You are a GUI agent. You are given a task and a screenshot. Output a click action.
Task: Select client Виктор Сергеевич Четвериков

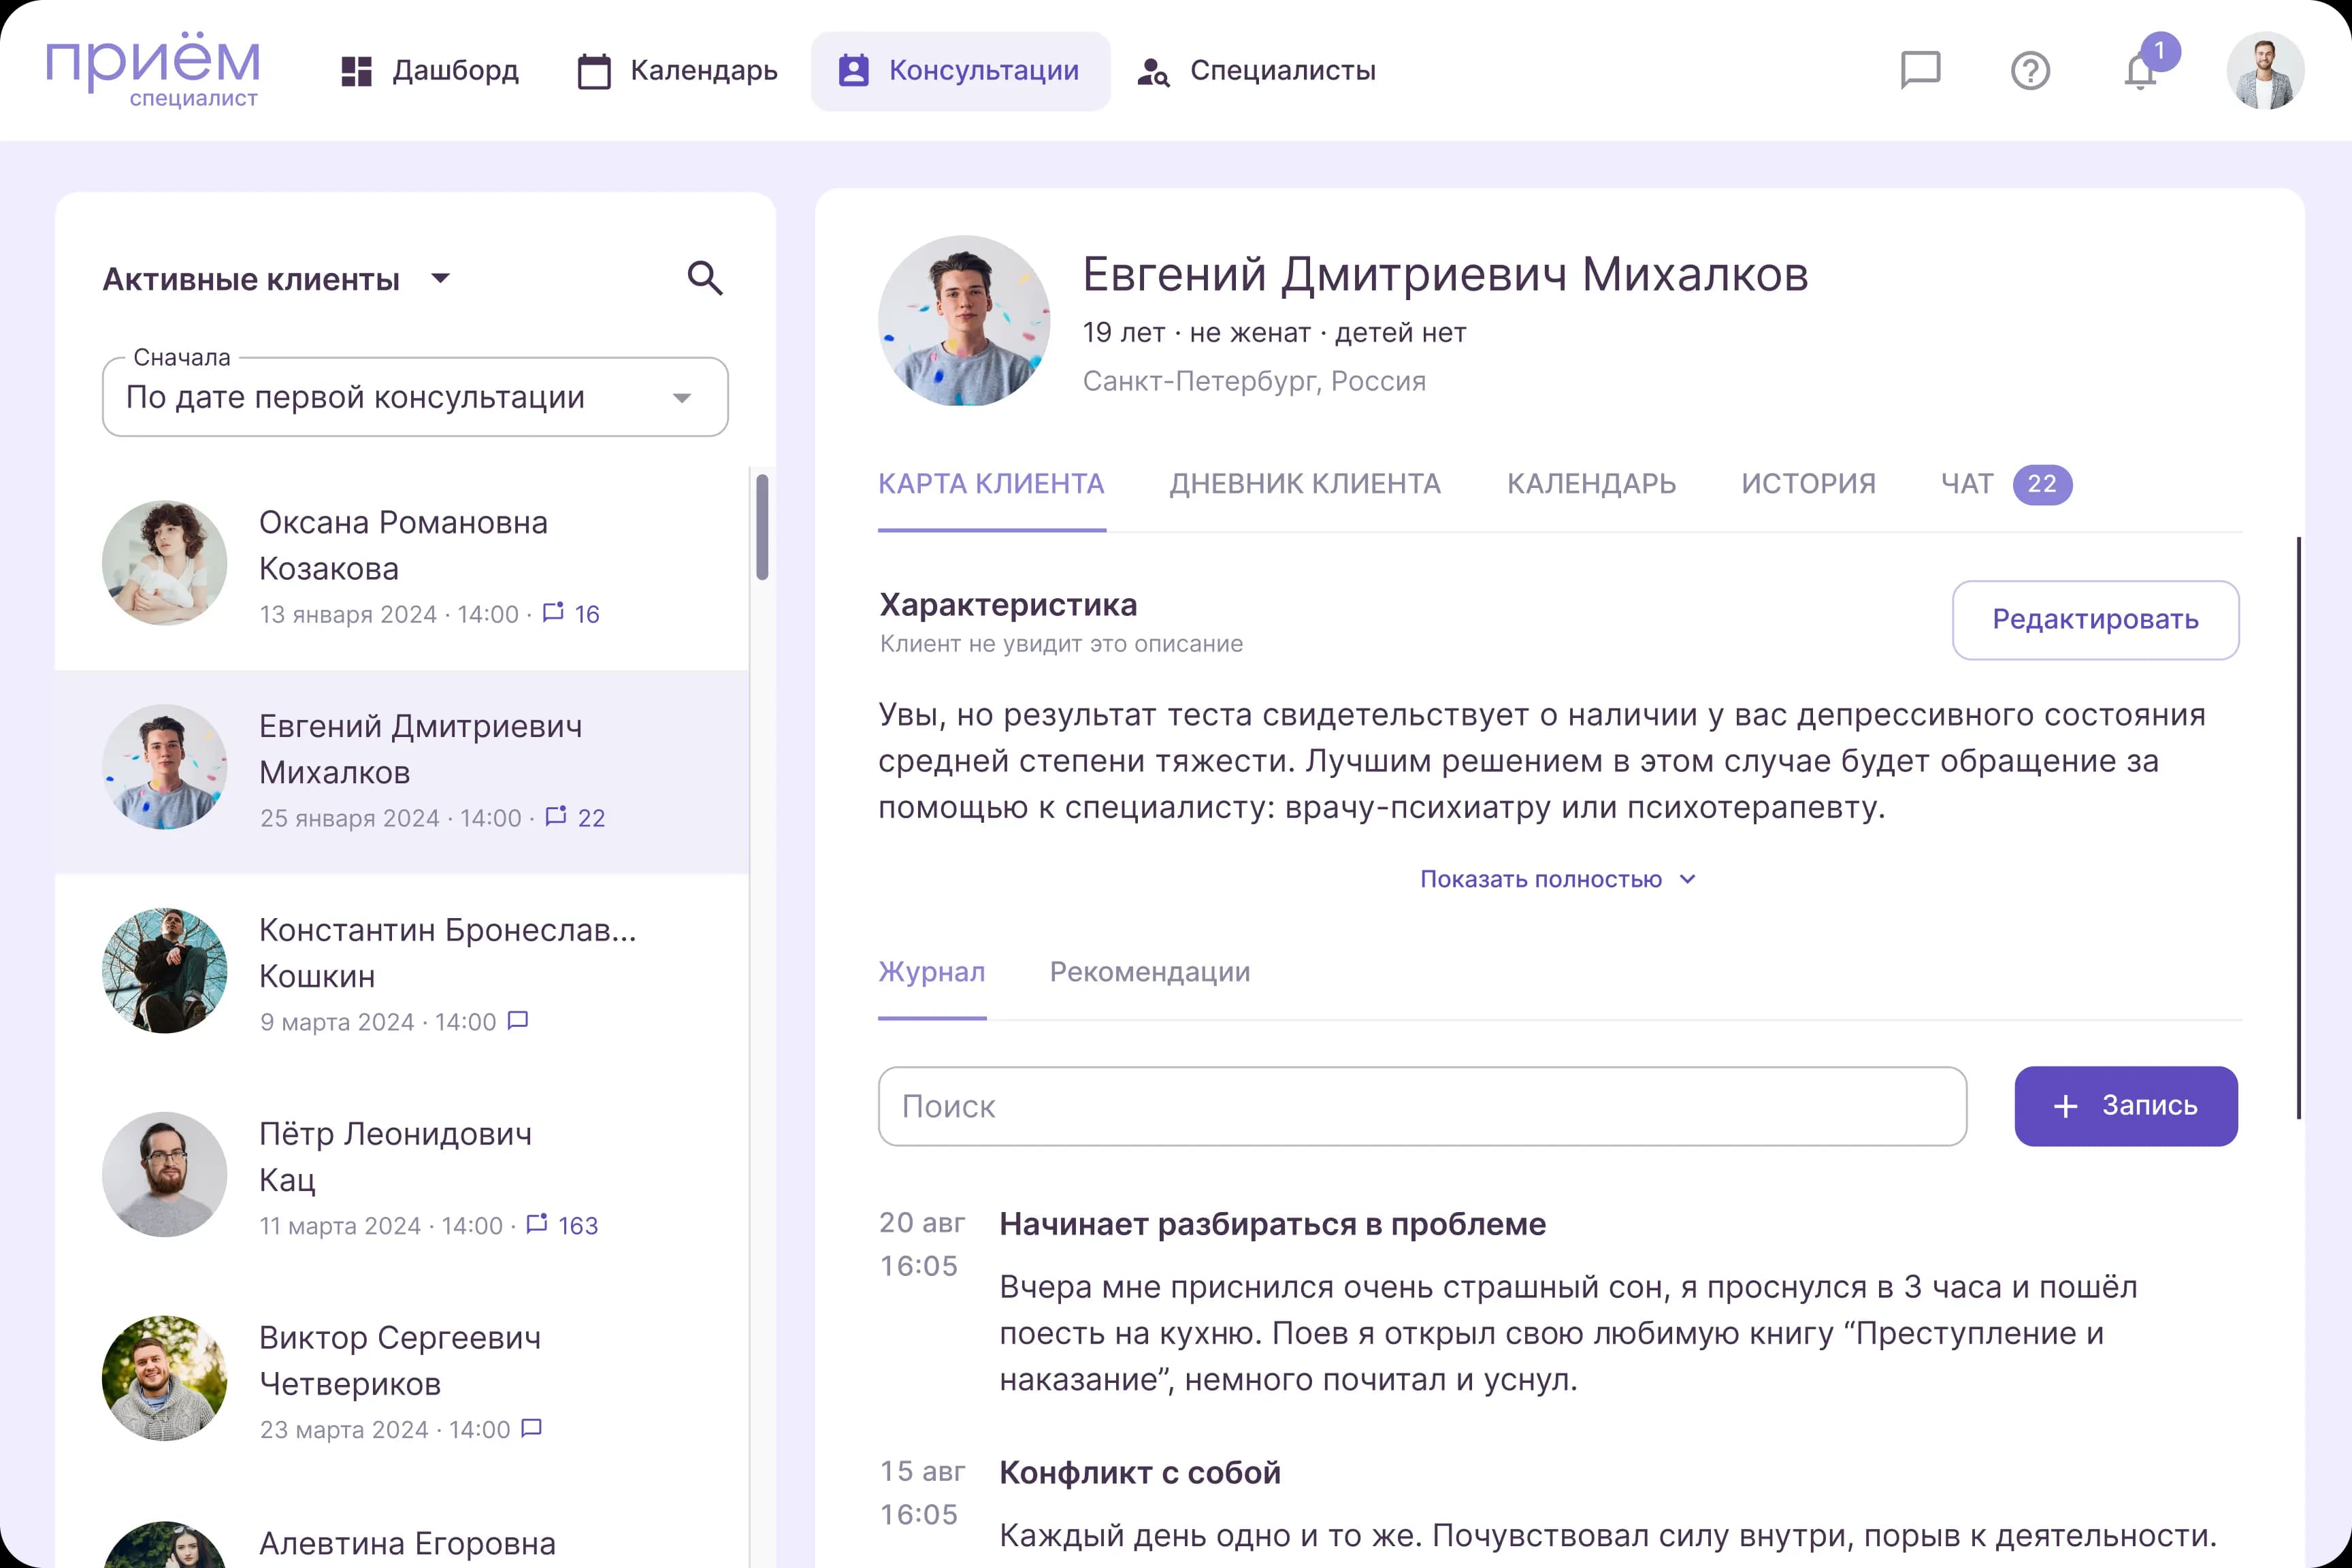coord(402,1384)
